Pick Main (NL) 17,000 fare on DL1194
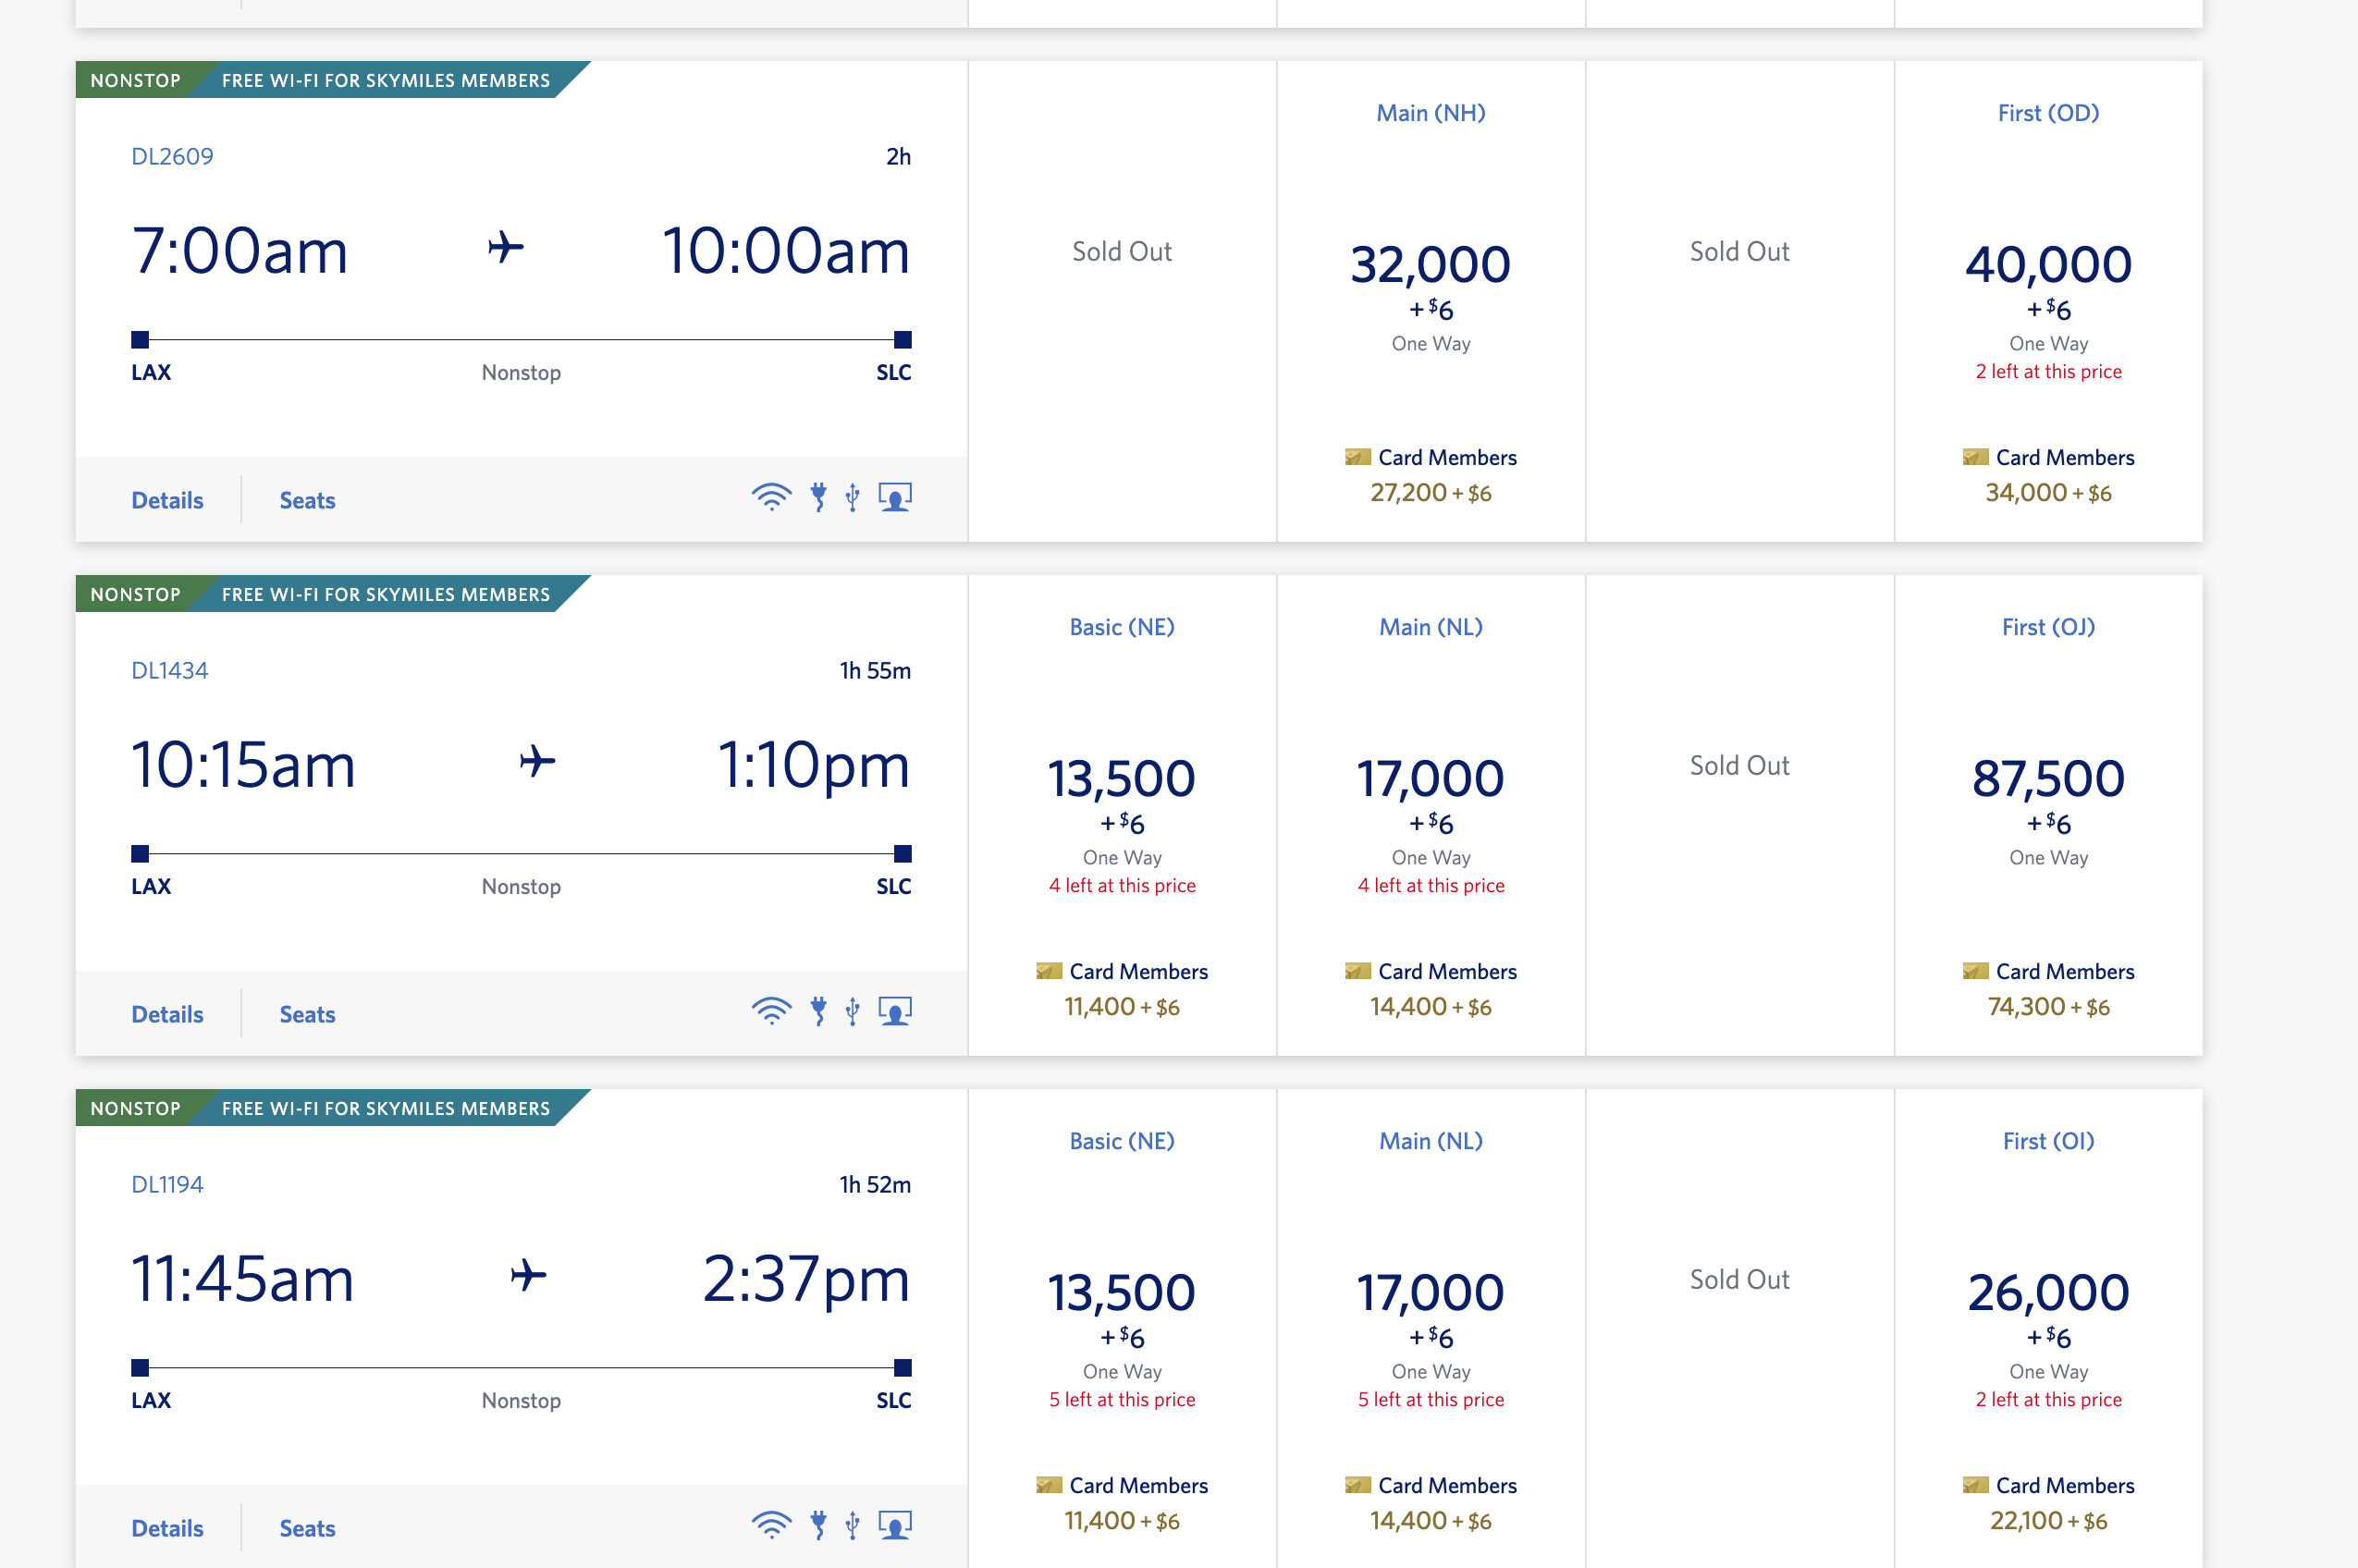This screenshot has height=1568, width=2358. point(1430,1293)
